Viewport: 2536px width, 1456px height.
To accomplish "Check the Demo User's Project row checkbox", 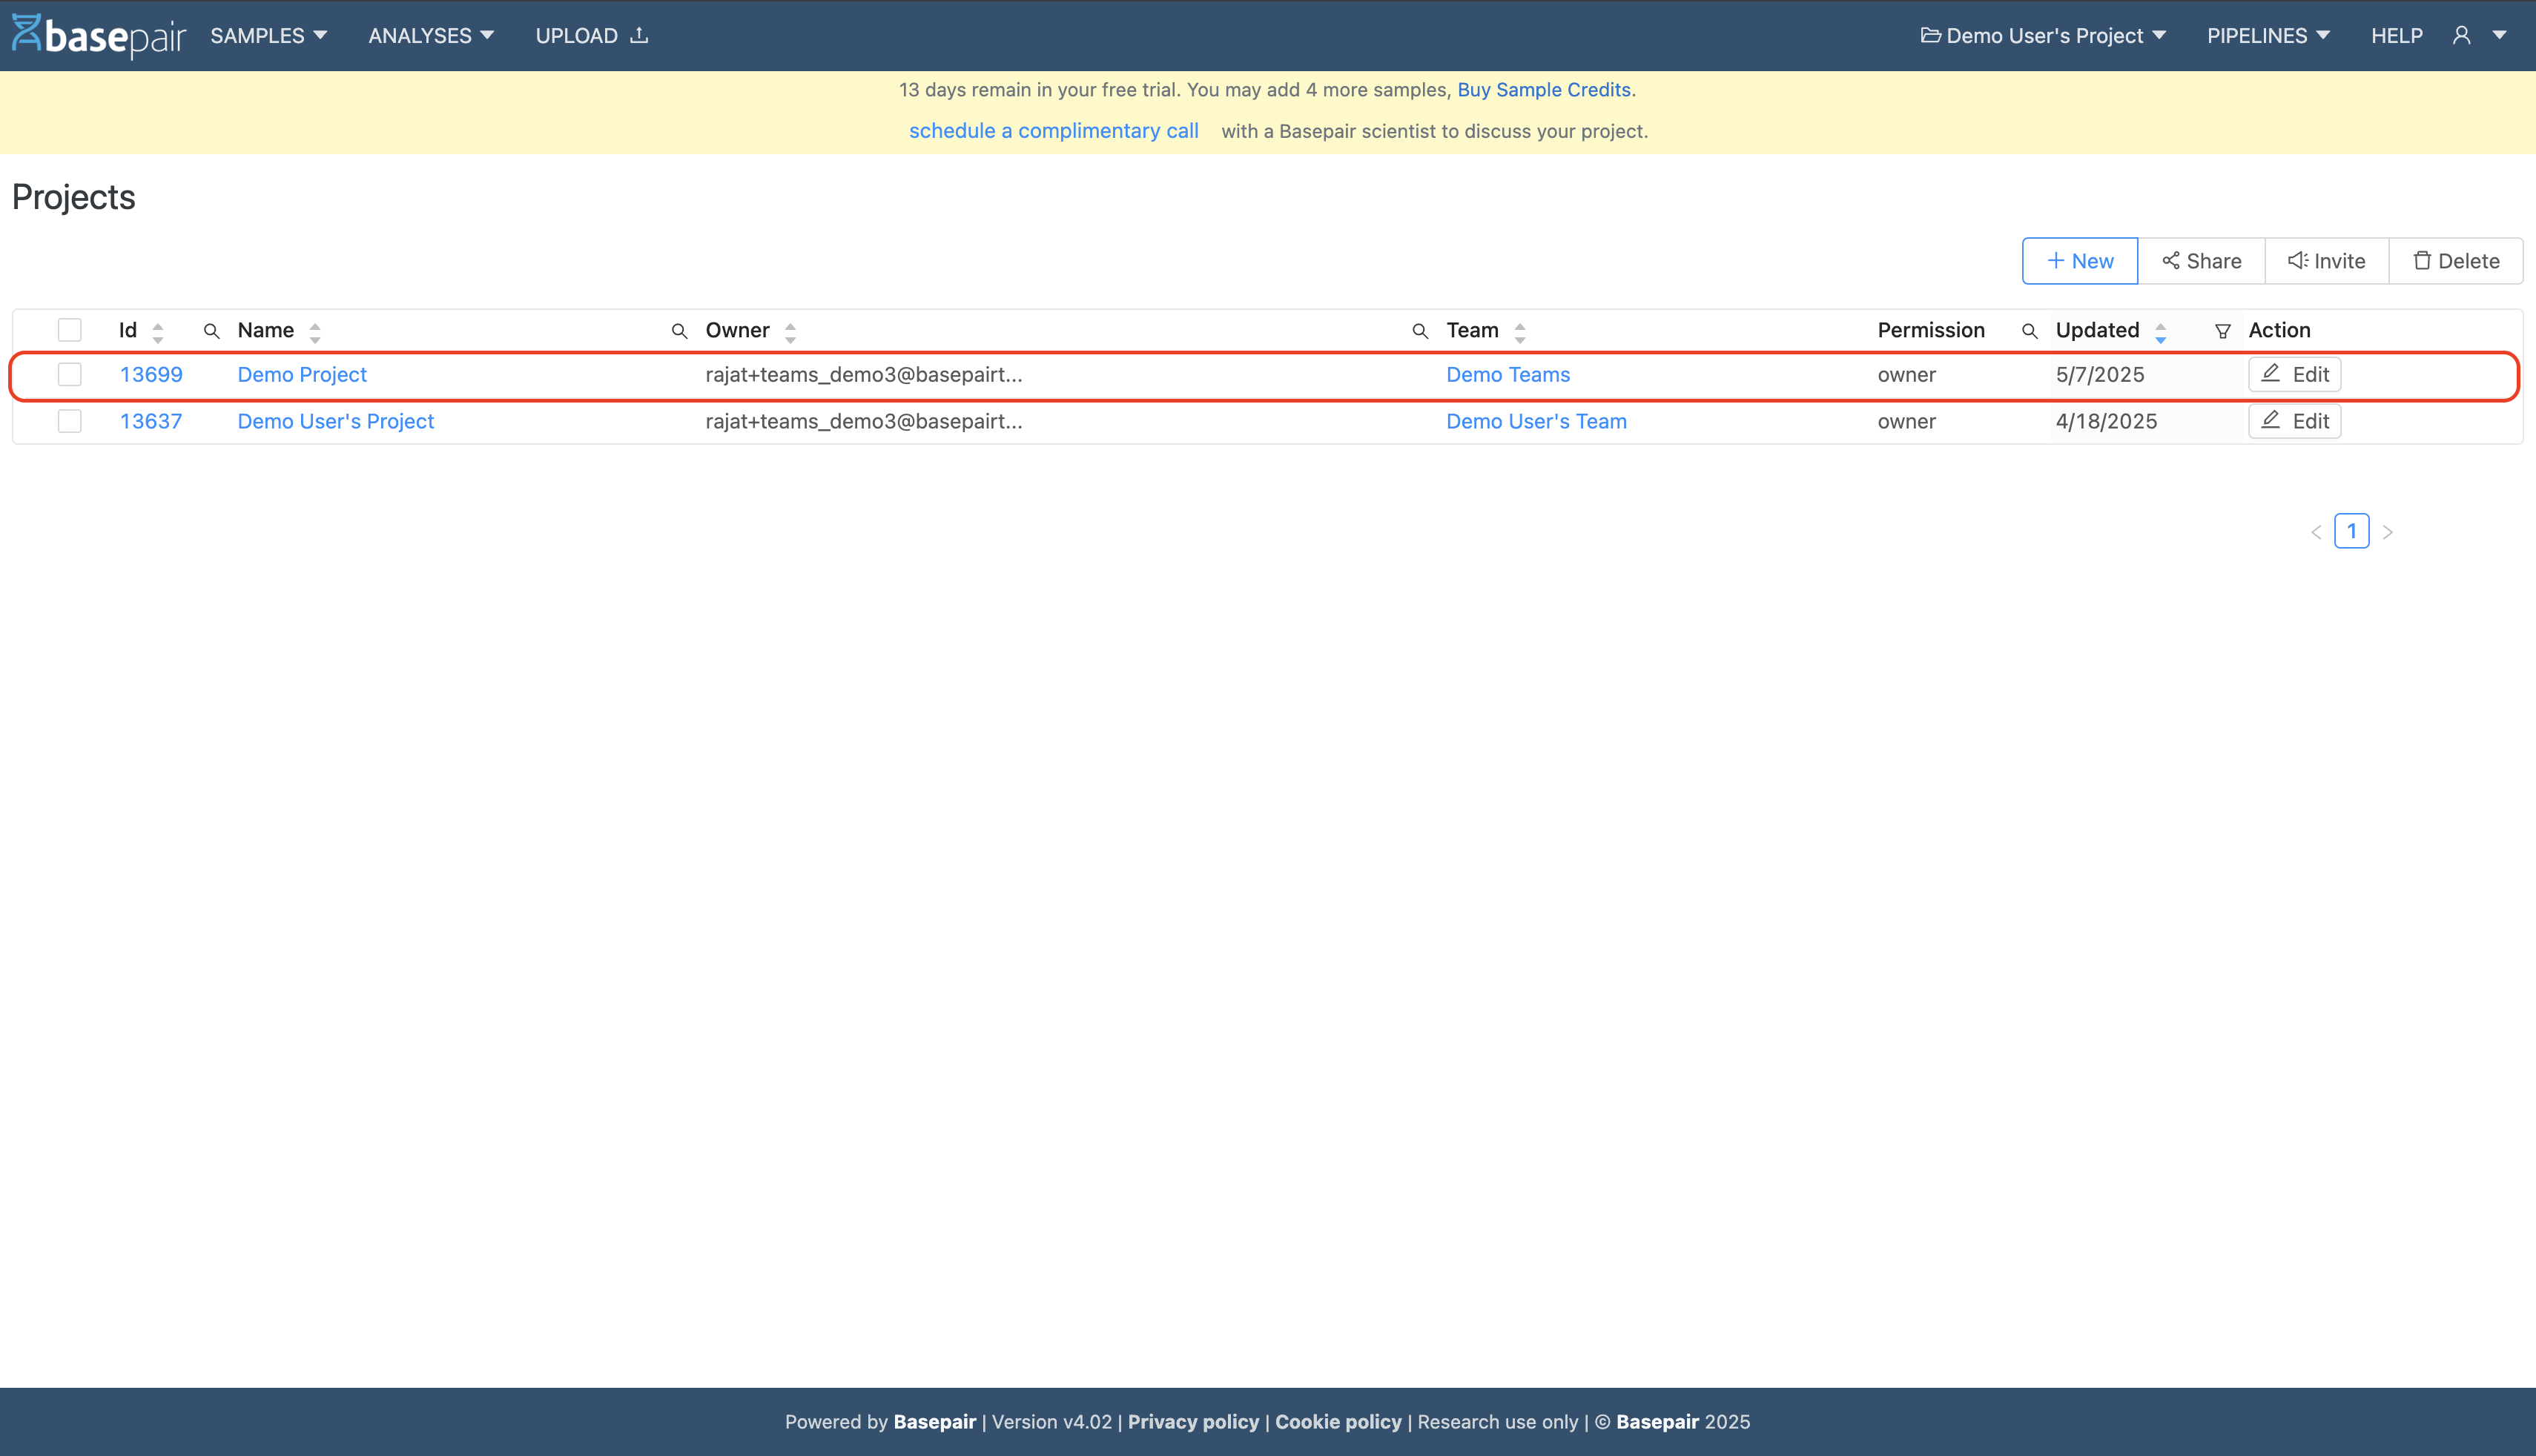I will 69,421.
